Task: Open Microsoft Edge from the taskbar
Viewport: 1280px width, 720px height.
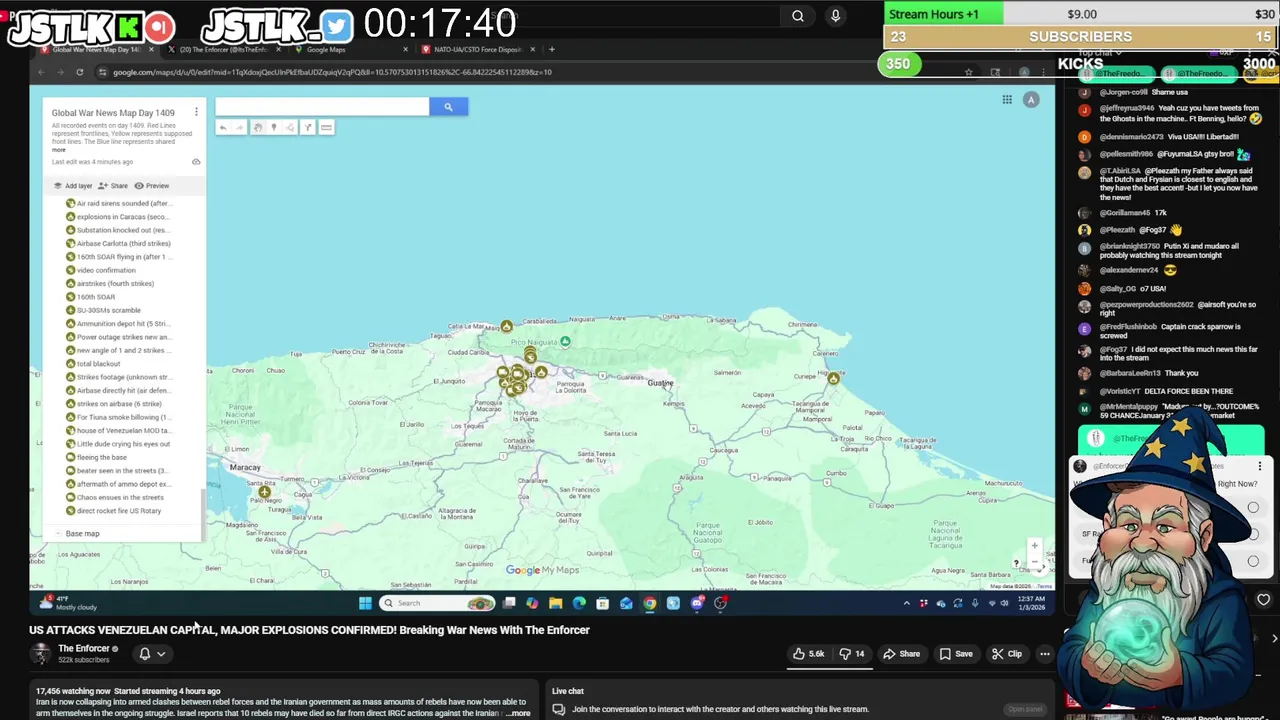Action: (579, 603)
